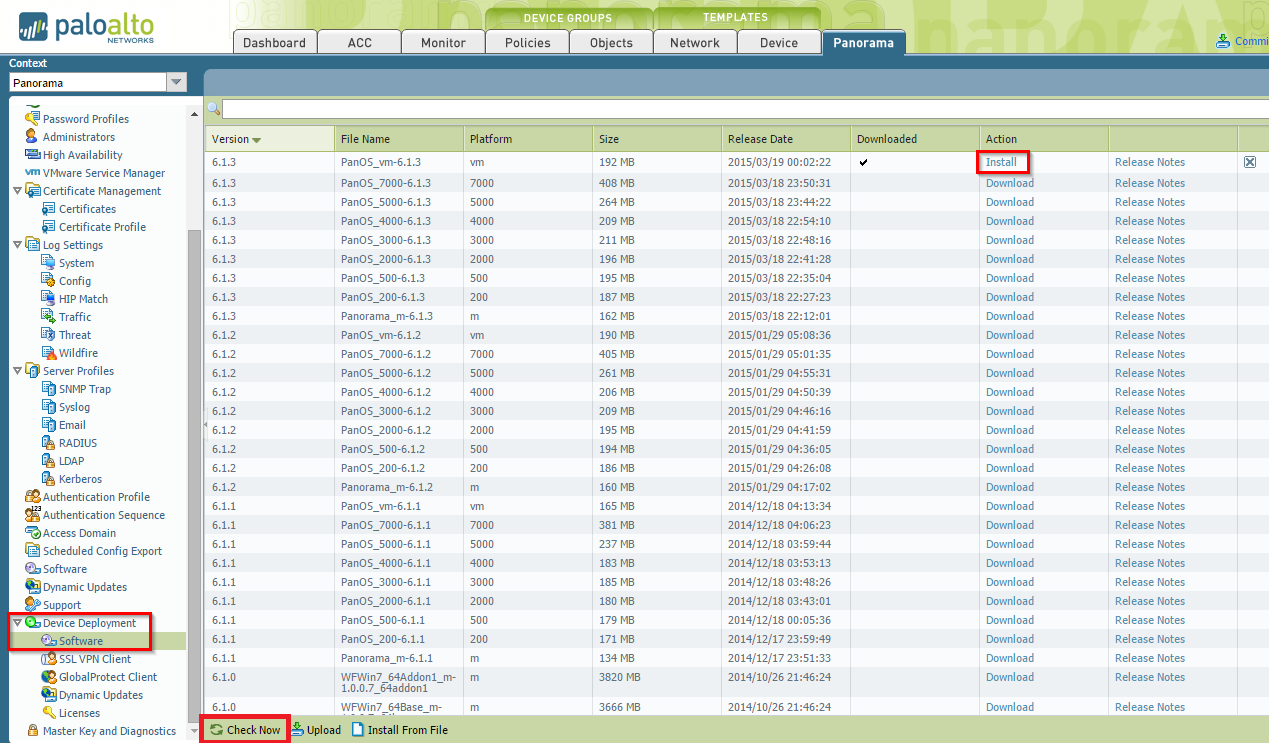Click the Install From File icon
The width and height of the screenshot is (1269, 743).
coord(358,730)
